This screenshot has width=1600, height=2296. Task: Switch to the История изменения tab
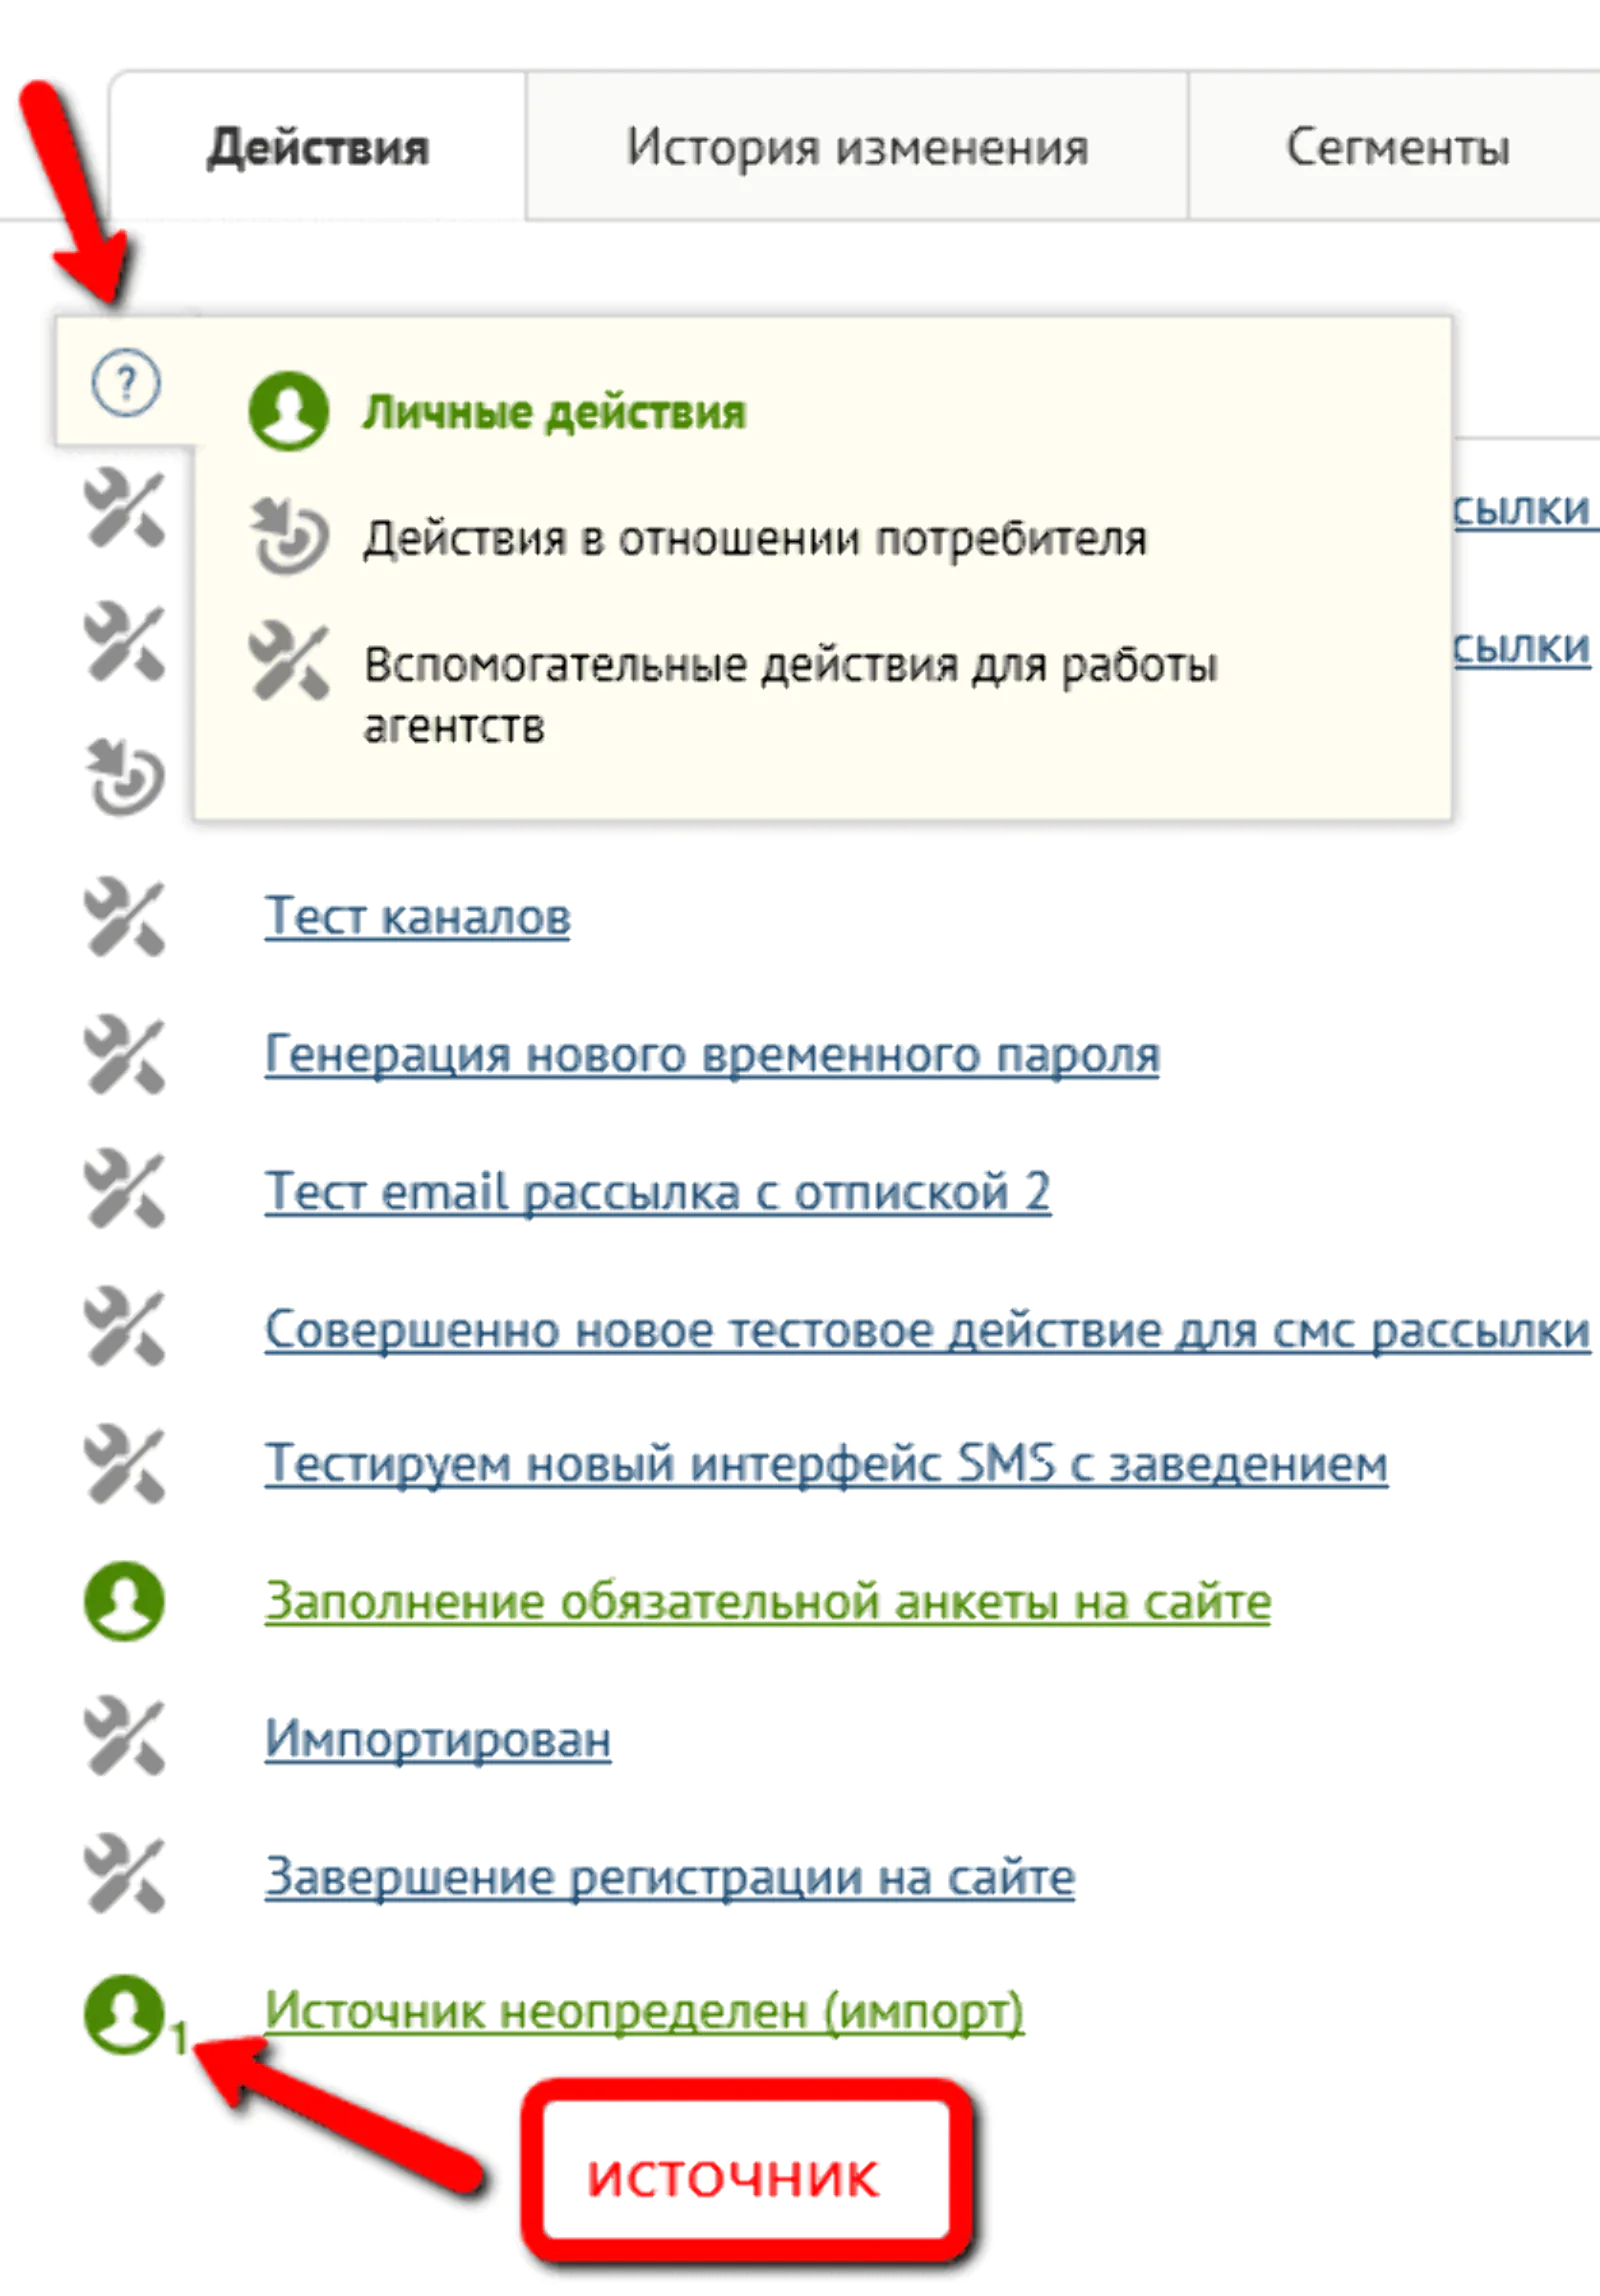[x=857, y=146]
